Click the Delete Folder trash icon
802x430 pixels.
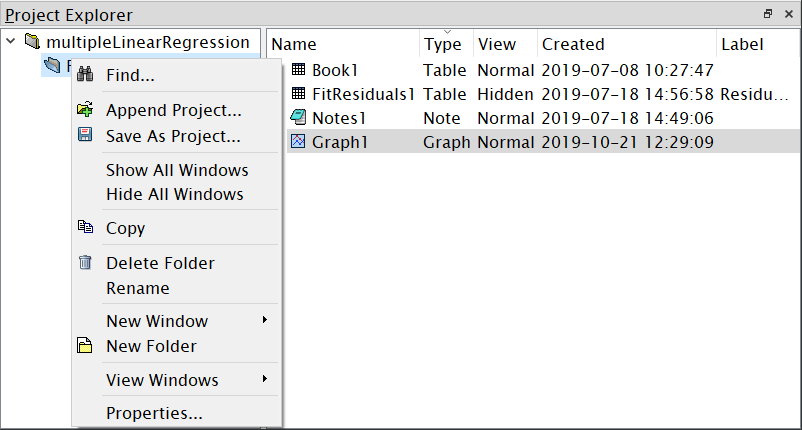[x=86, y=263]
